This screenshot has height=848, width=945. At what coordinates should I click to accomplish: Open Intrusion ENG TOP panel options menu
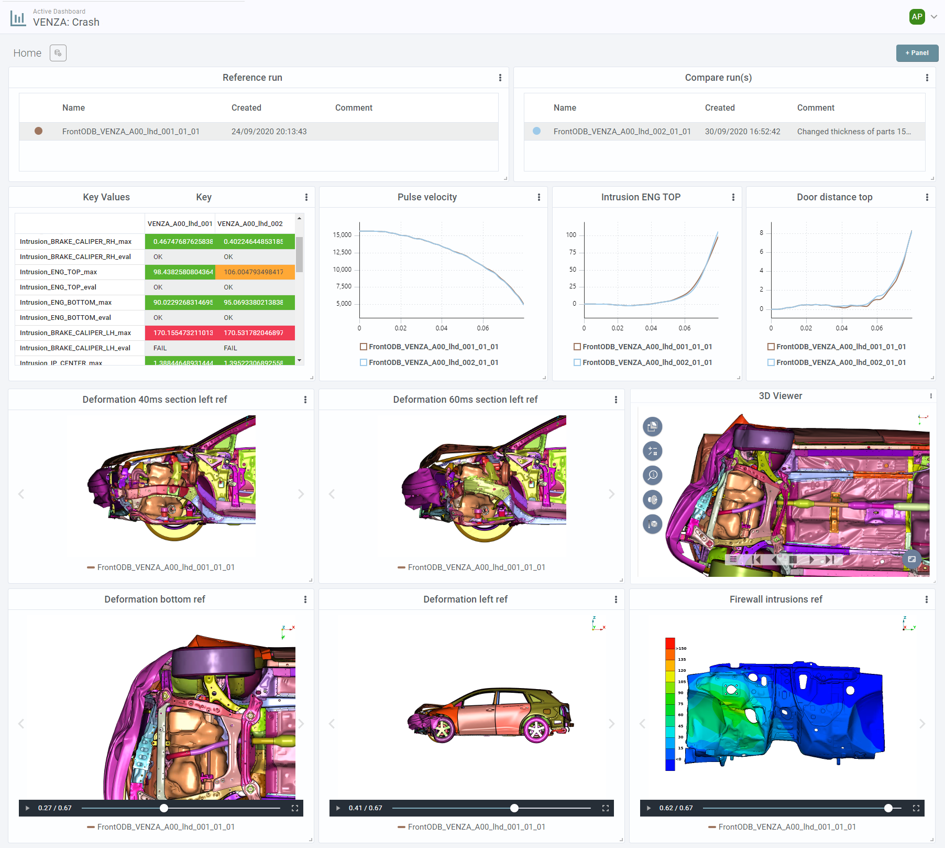point(733,197)
